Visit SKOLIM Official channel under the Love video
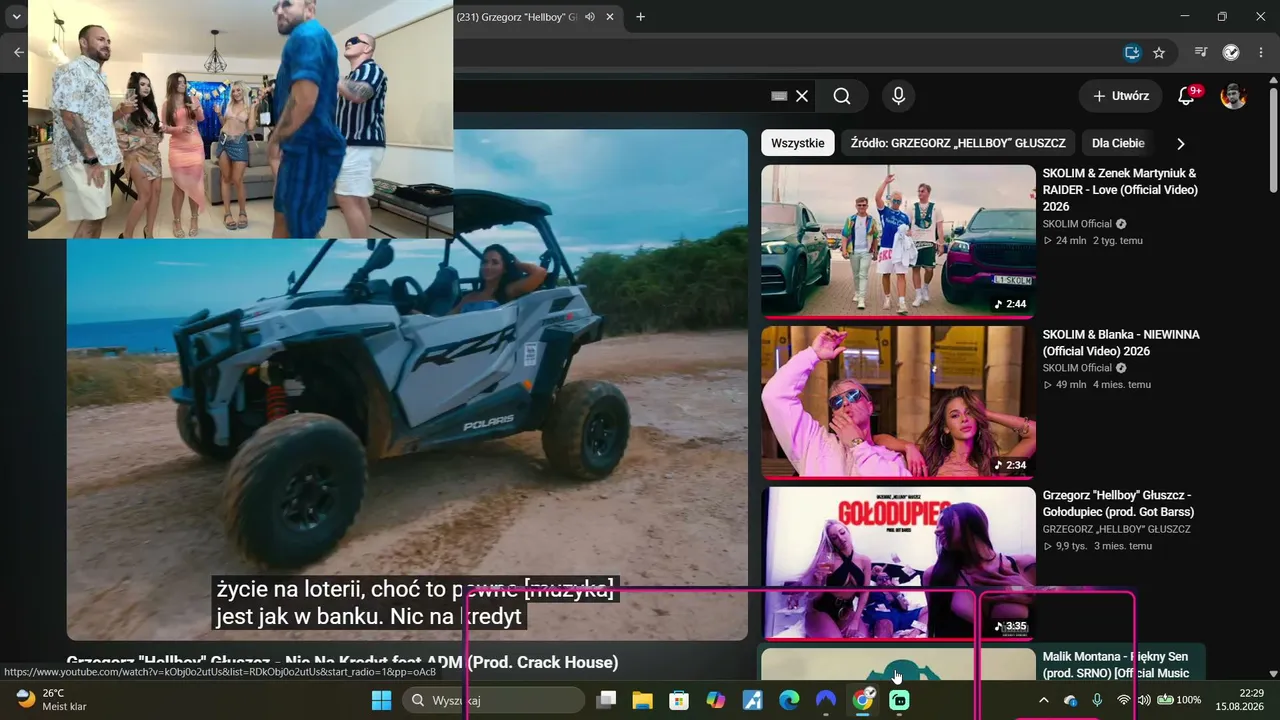 pos(1077,224)
